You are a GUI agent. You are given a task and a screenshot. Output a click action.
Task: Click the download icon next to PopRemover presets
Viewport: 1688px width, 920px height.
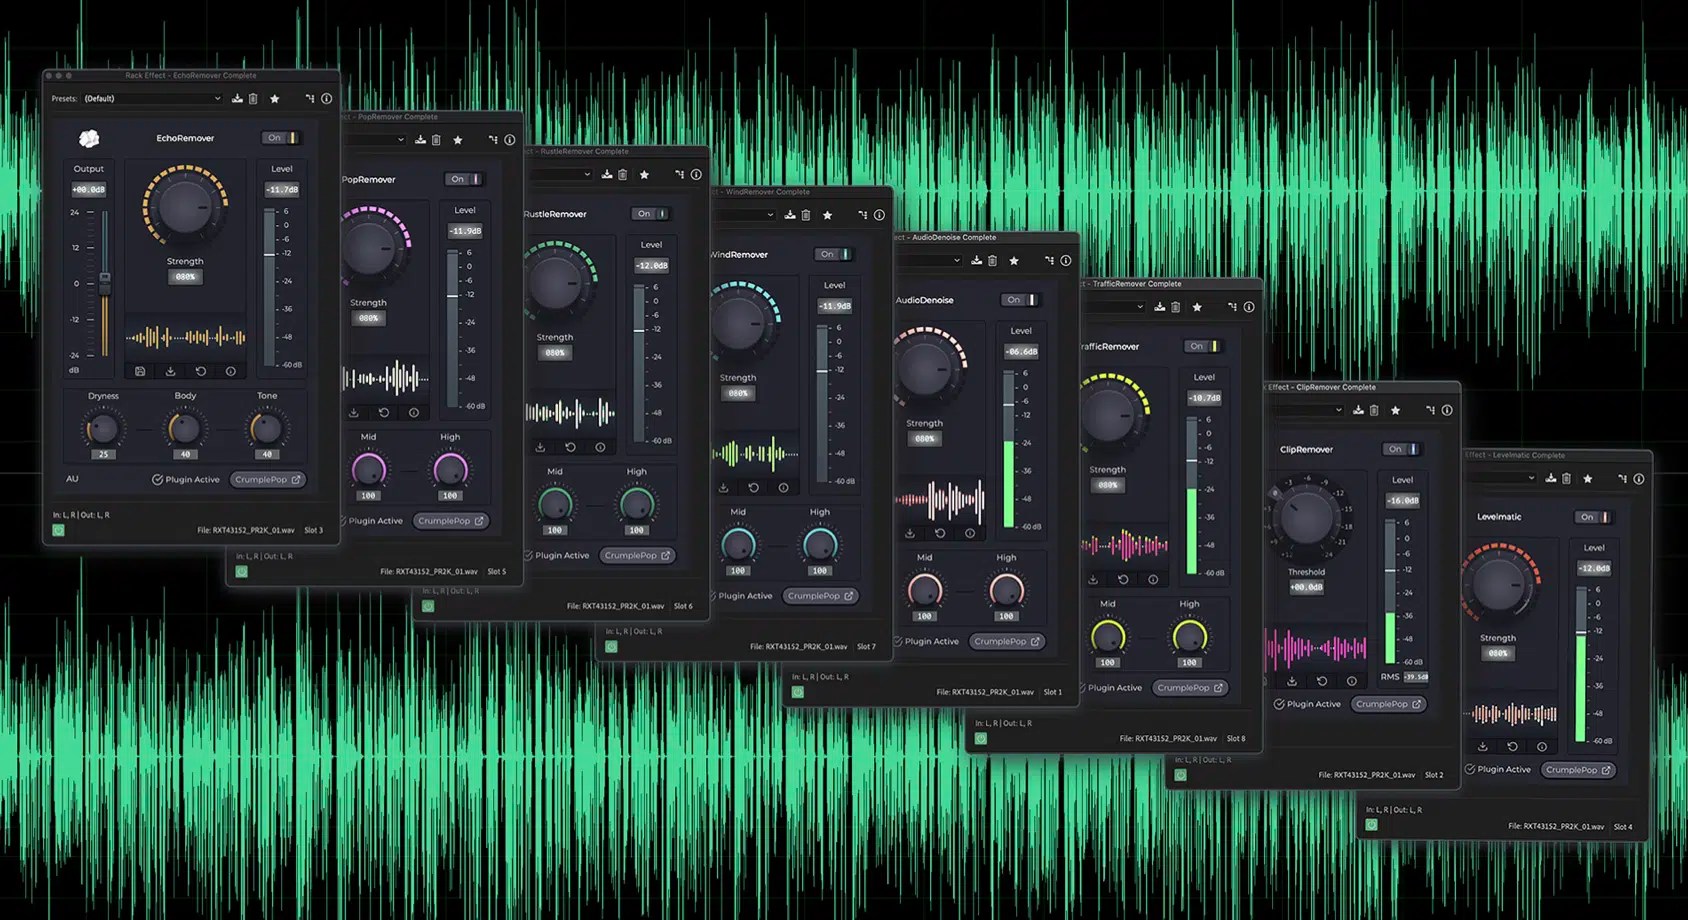(419, 140)
